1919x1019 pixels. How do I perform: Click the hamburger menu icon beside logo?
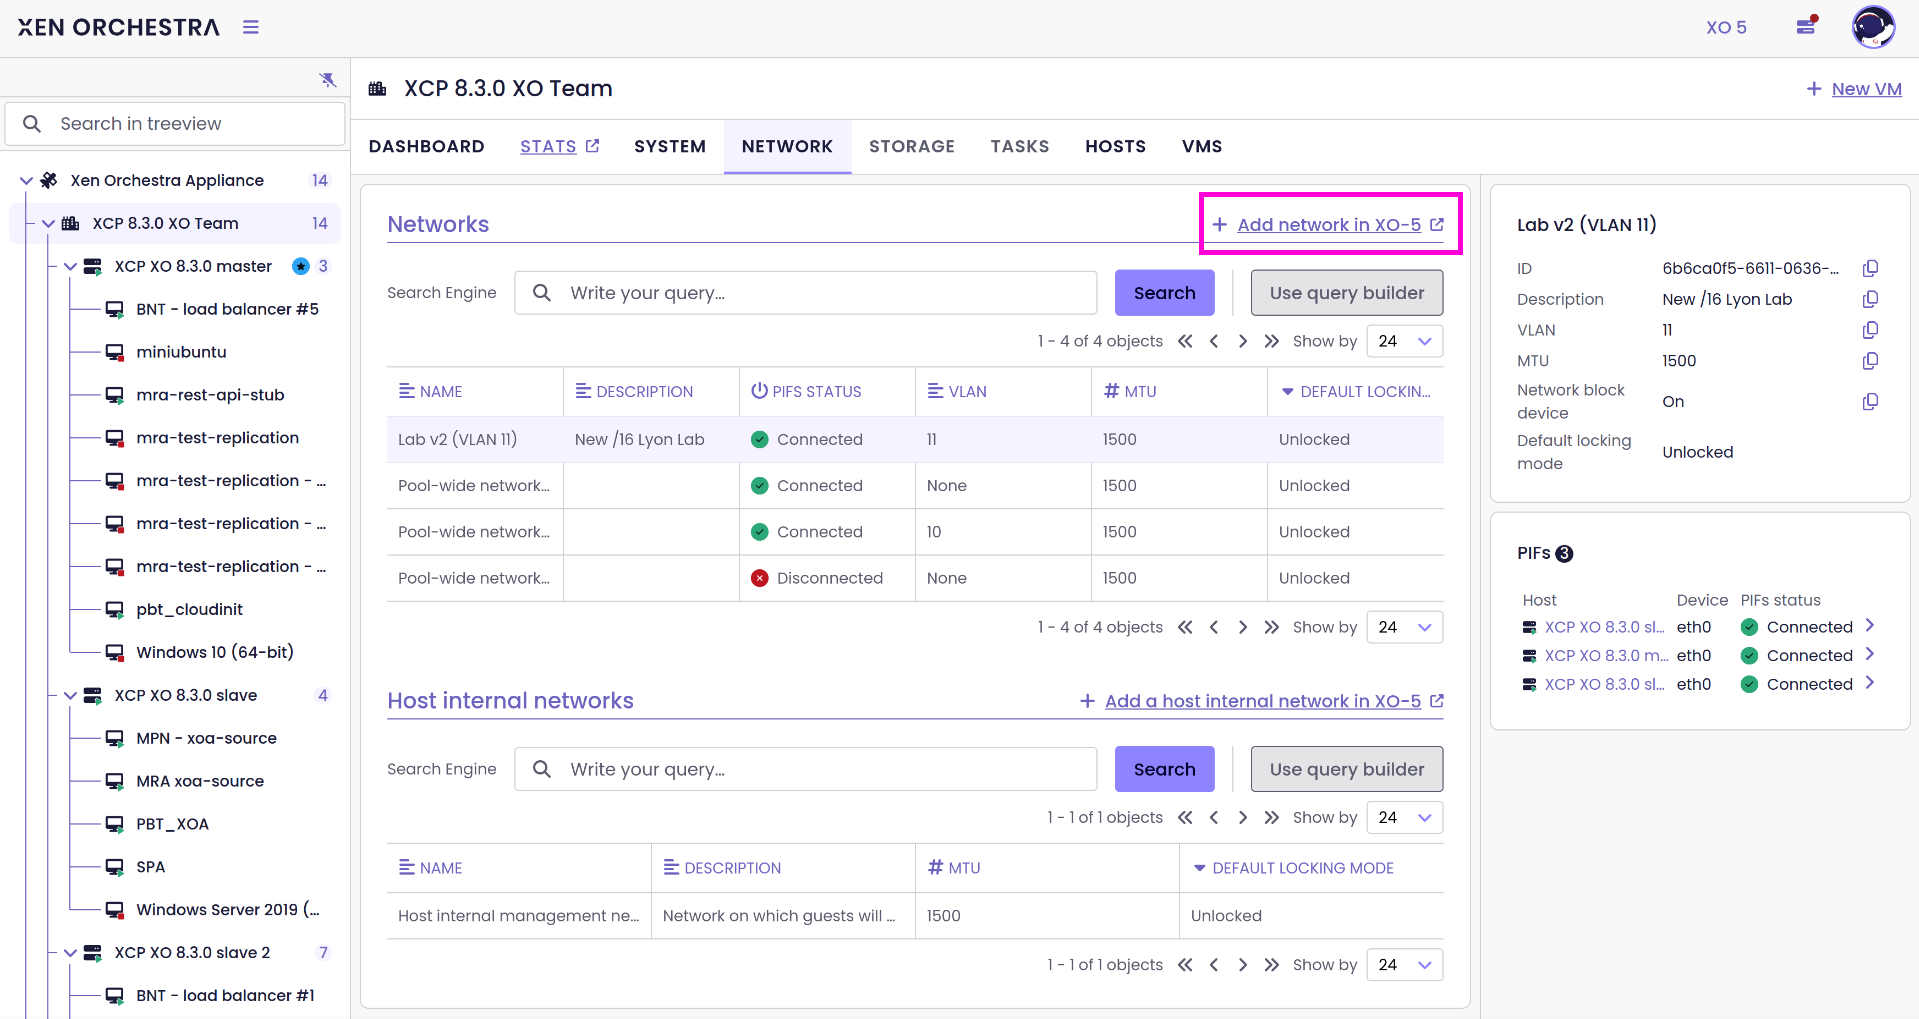(251, 27)
